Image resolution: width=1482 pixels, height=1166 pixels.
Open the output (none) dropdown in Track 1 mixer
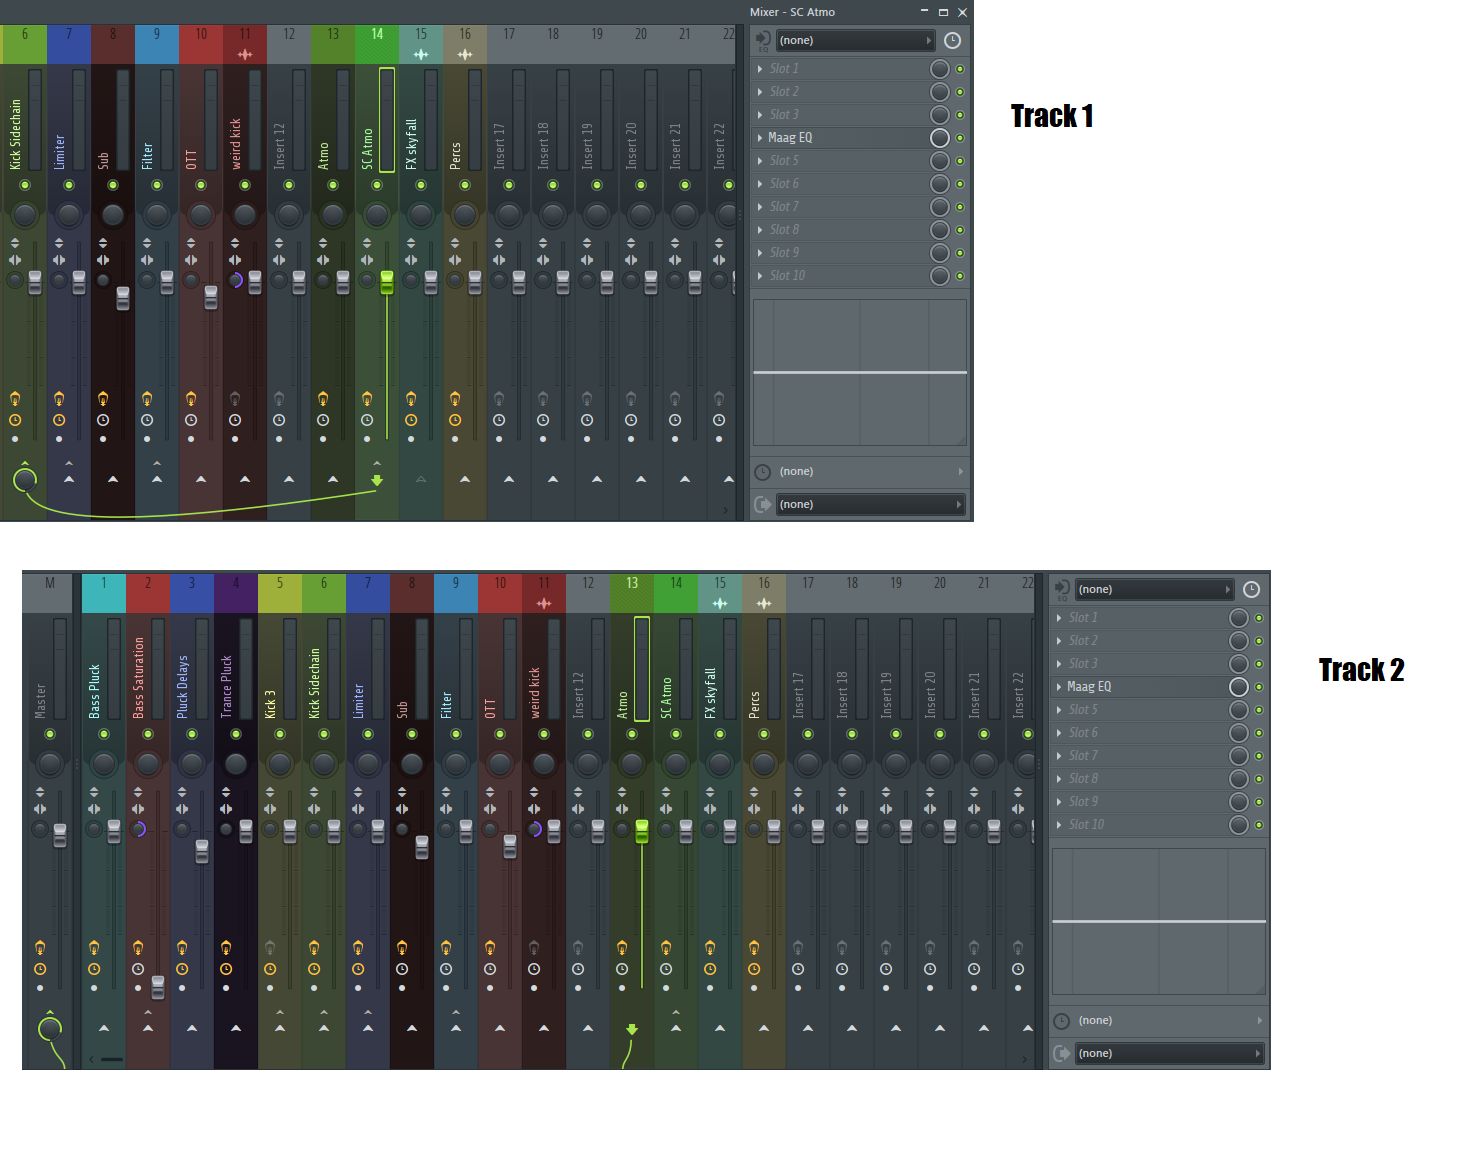pos(870,504)
